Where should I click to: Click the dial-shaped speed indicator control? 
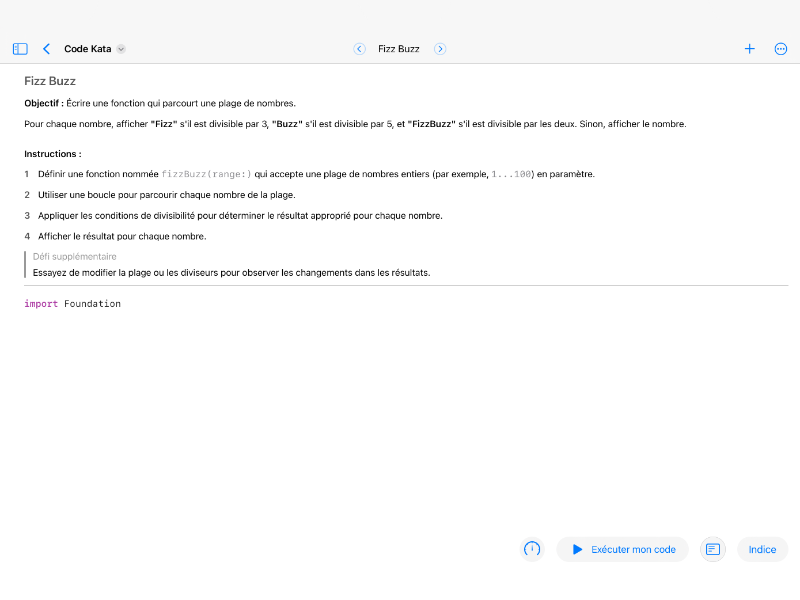click(532, 549)
